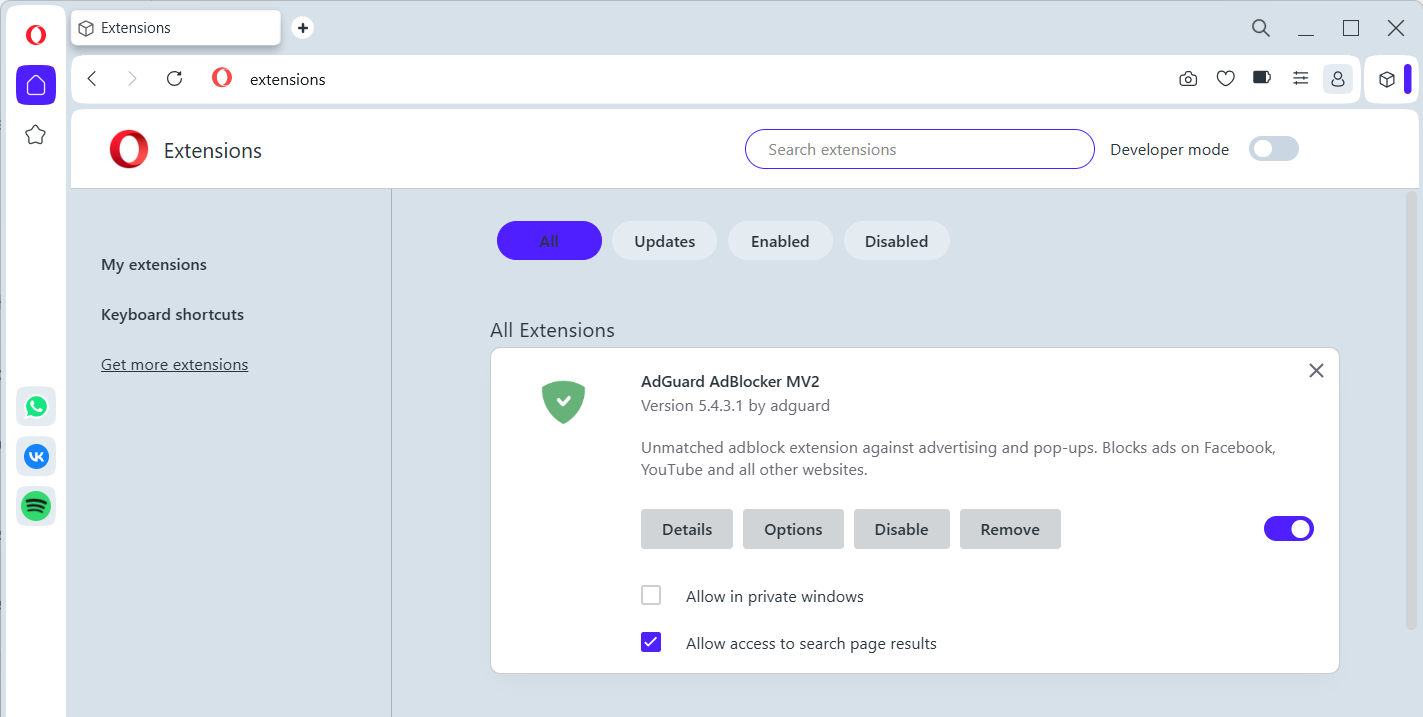Go back to previous page

click(92, 79)
